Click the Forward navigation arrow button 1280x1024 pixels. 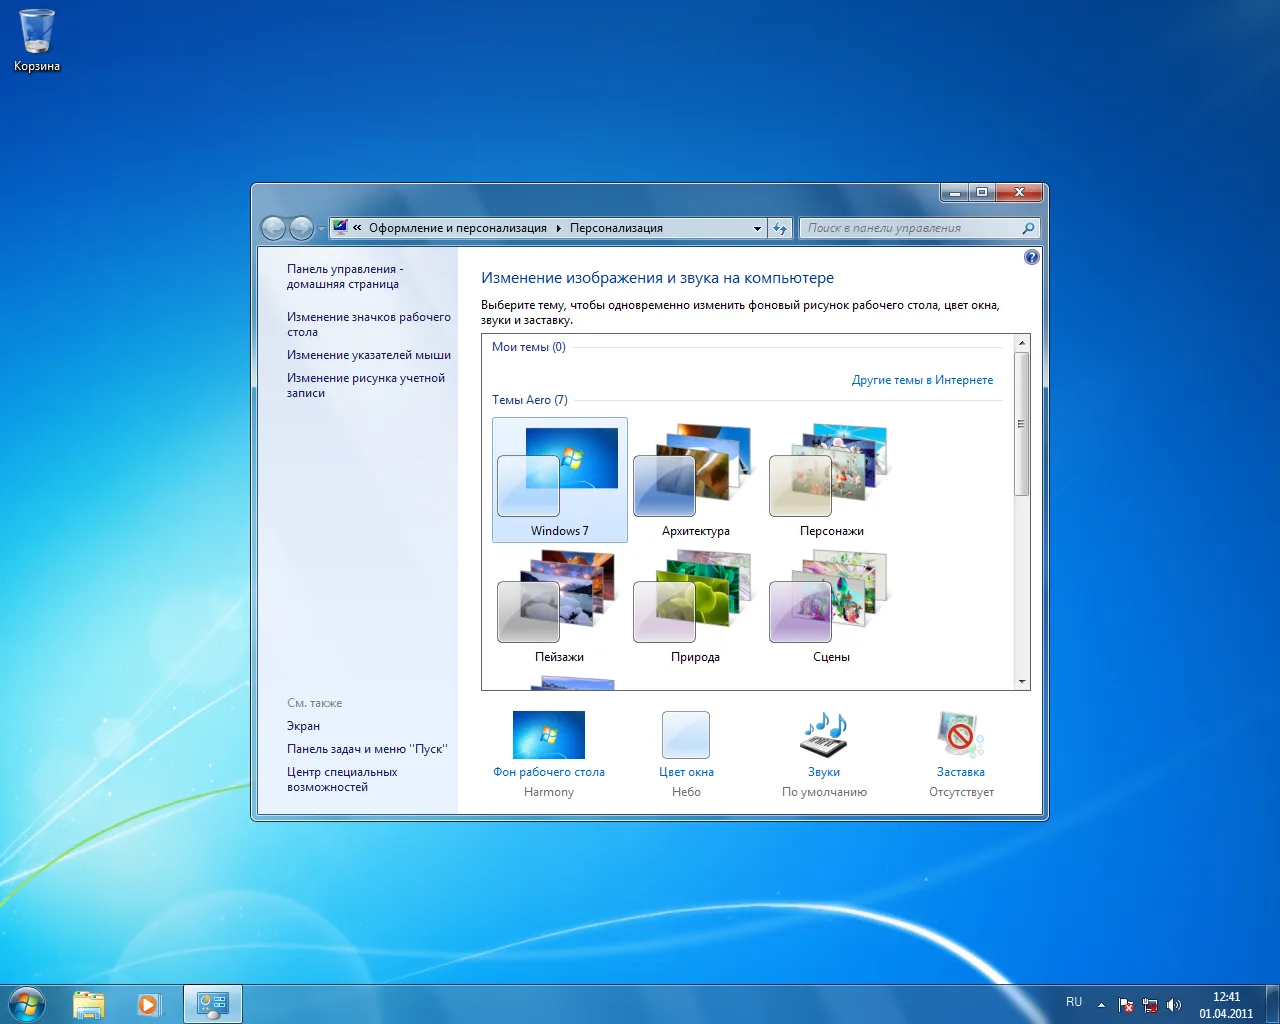tap(301, 228)
